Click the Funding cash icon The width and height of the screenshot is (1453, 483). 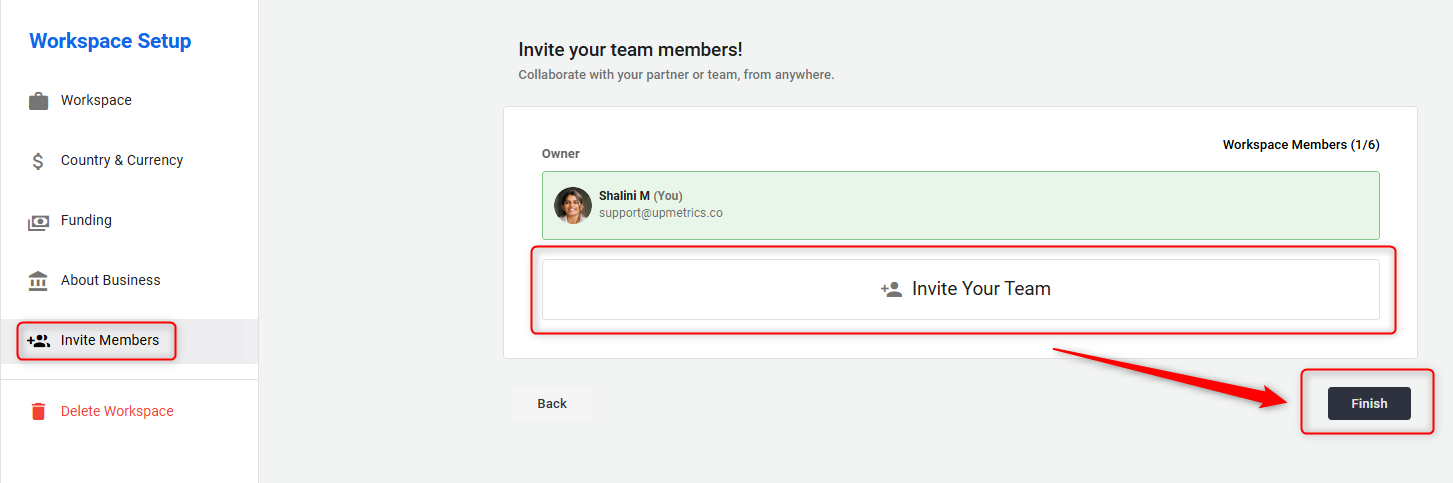coord(38,221)
